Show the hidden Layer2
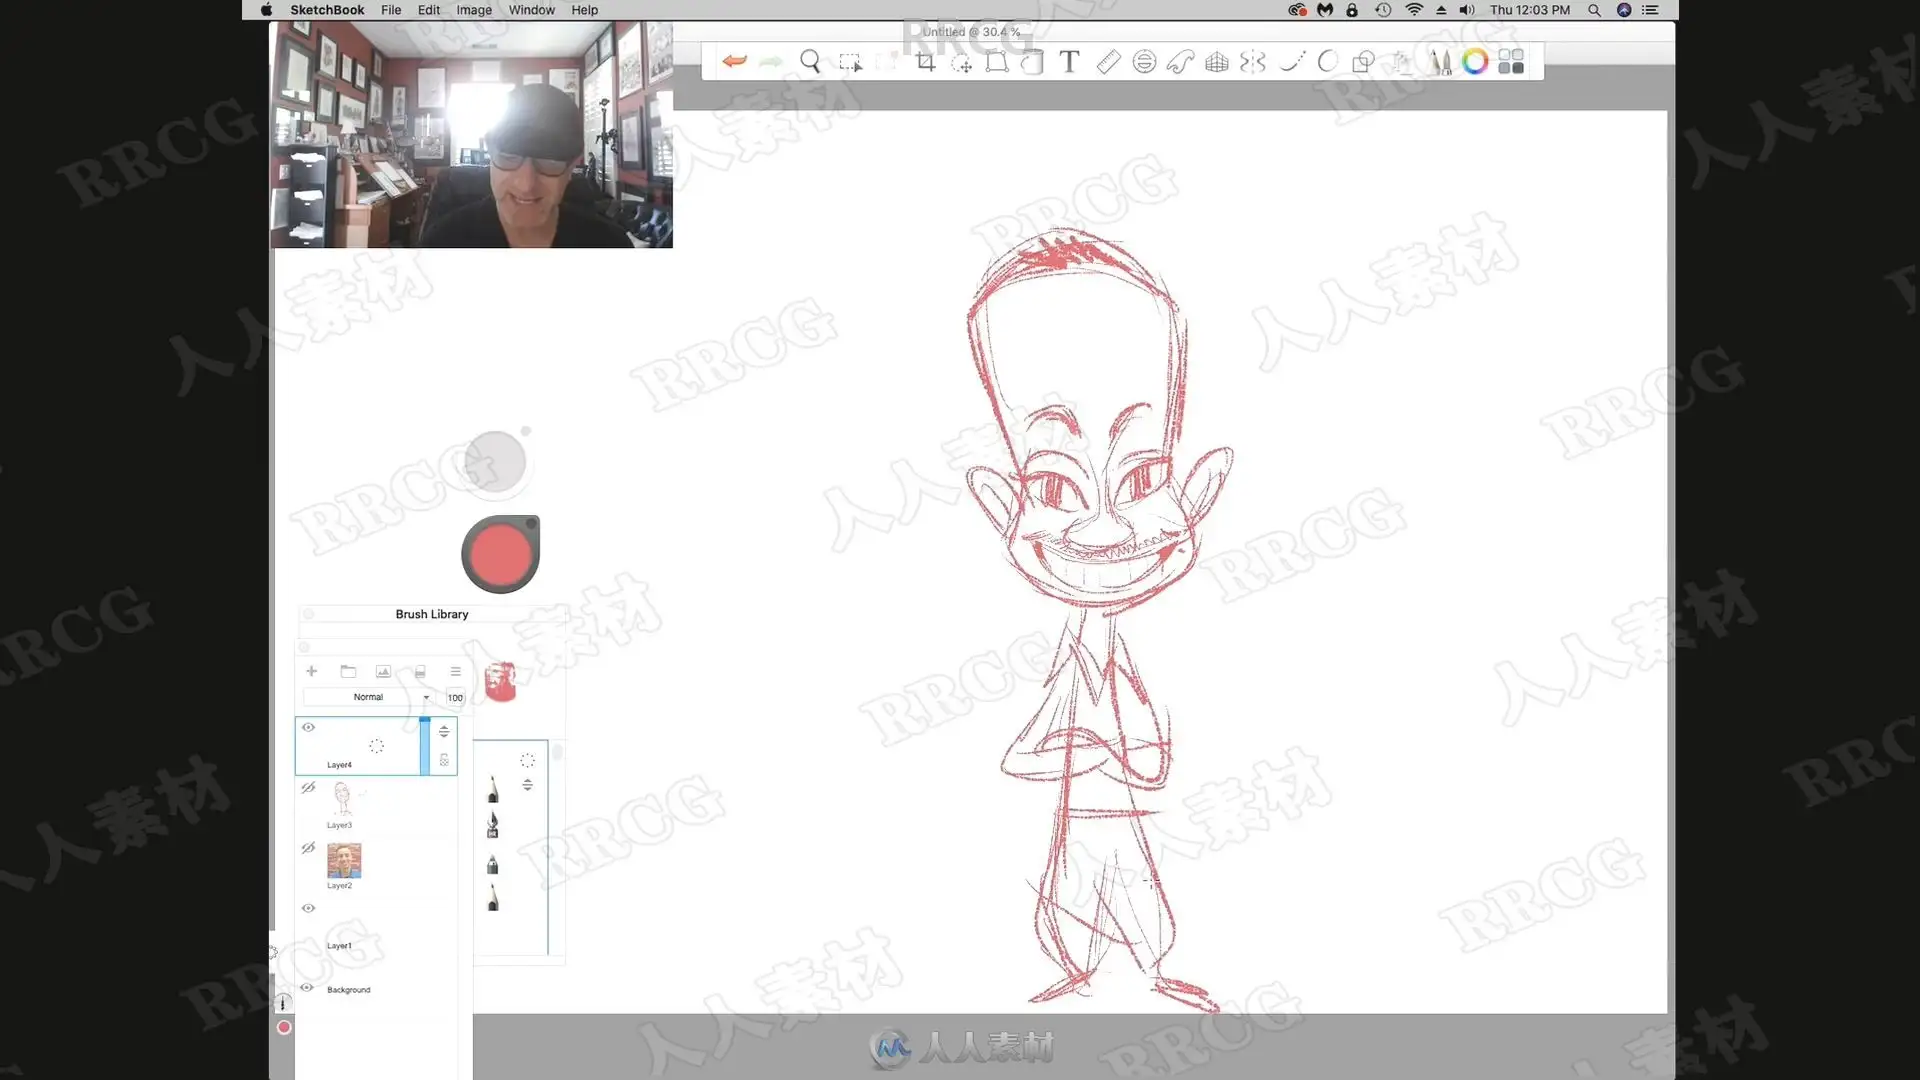1920x1080 pixels. click(308, 848)
